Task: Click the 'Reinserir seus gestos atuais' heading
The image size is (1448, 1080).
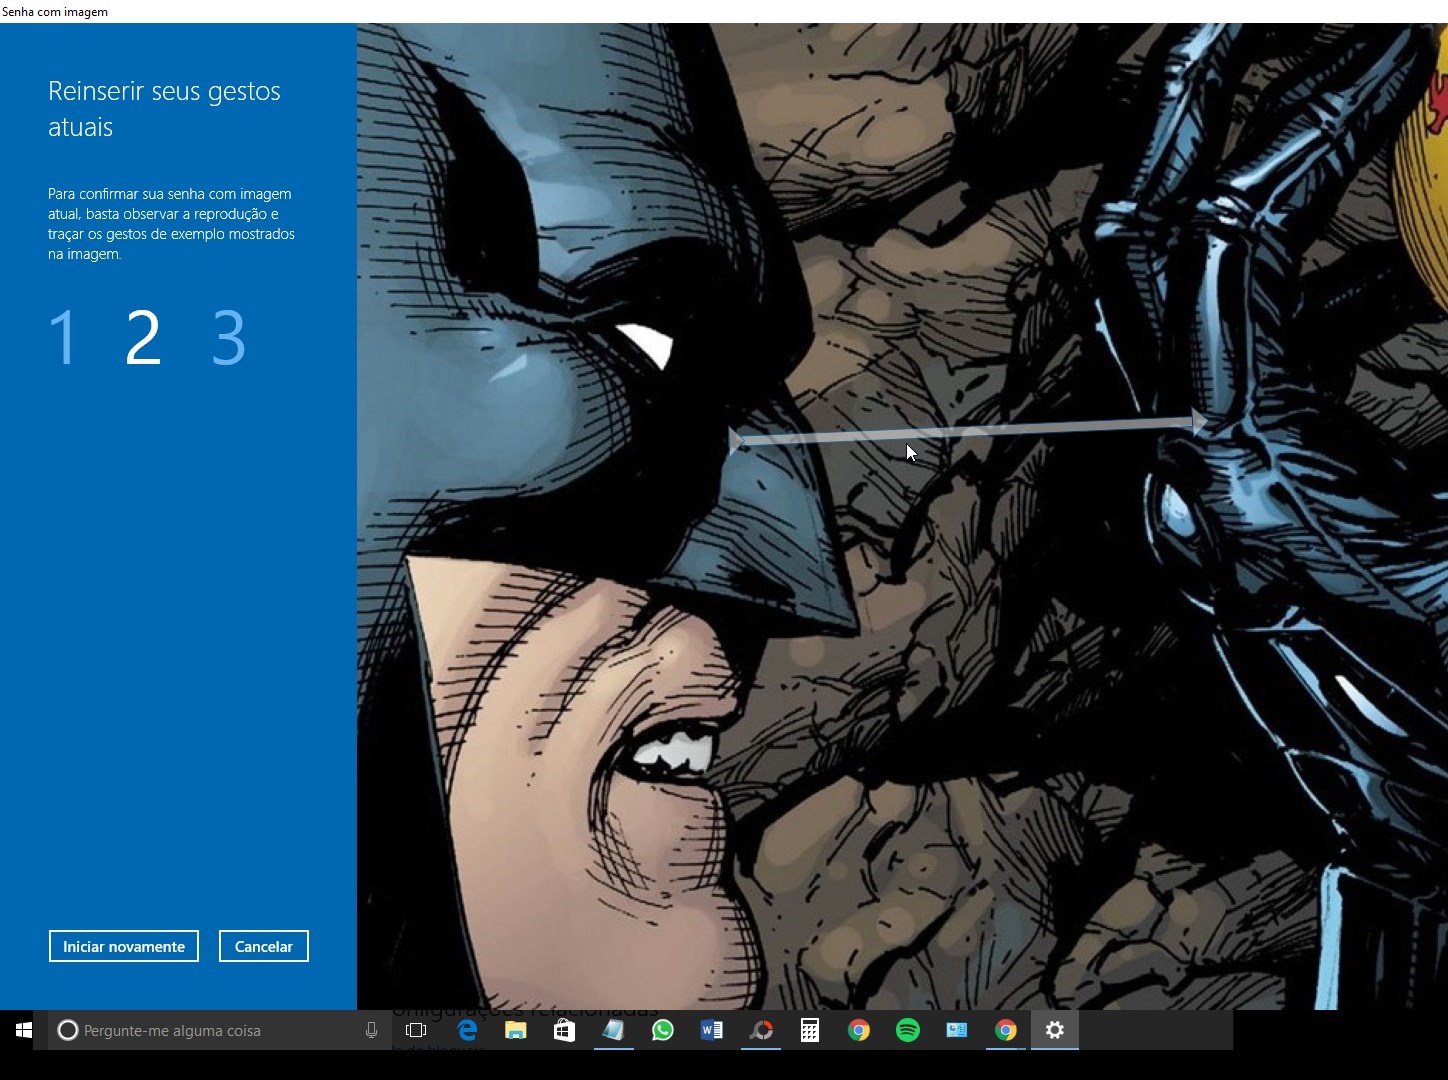Action: pos(164,109)
